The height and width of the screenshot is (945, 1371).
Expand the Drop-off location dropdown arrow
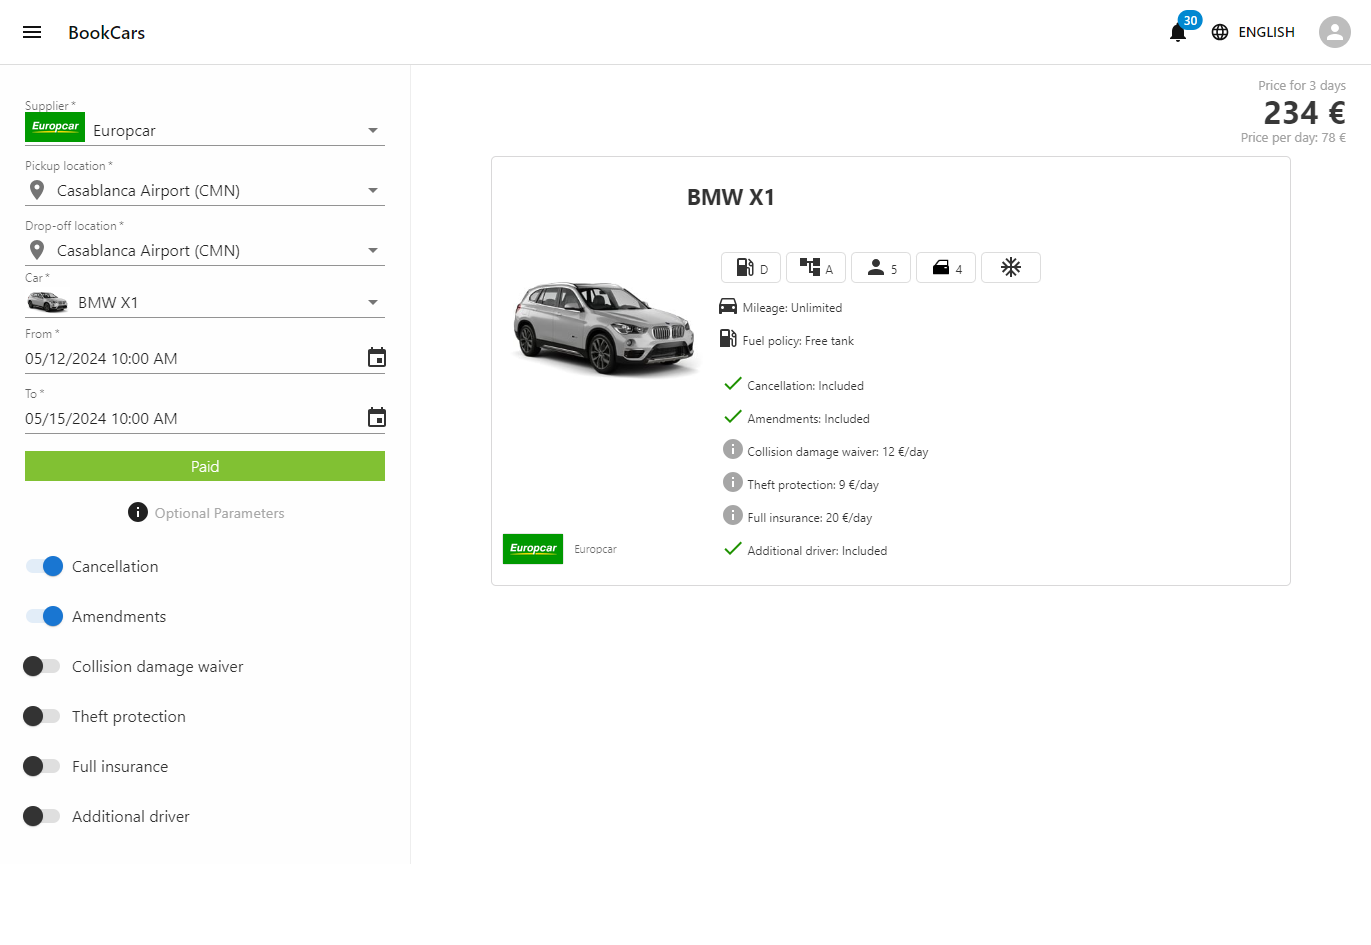pos(373,250)
